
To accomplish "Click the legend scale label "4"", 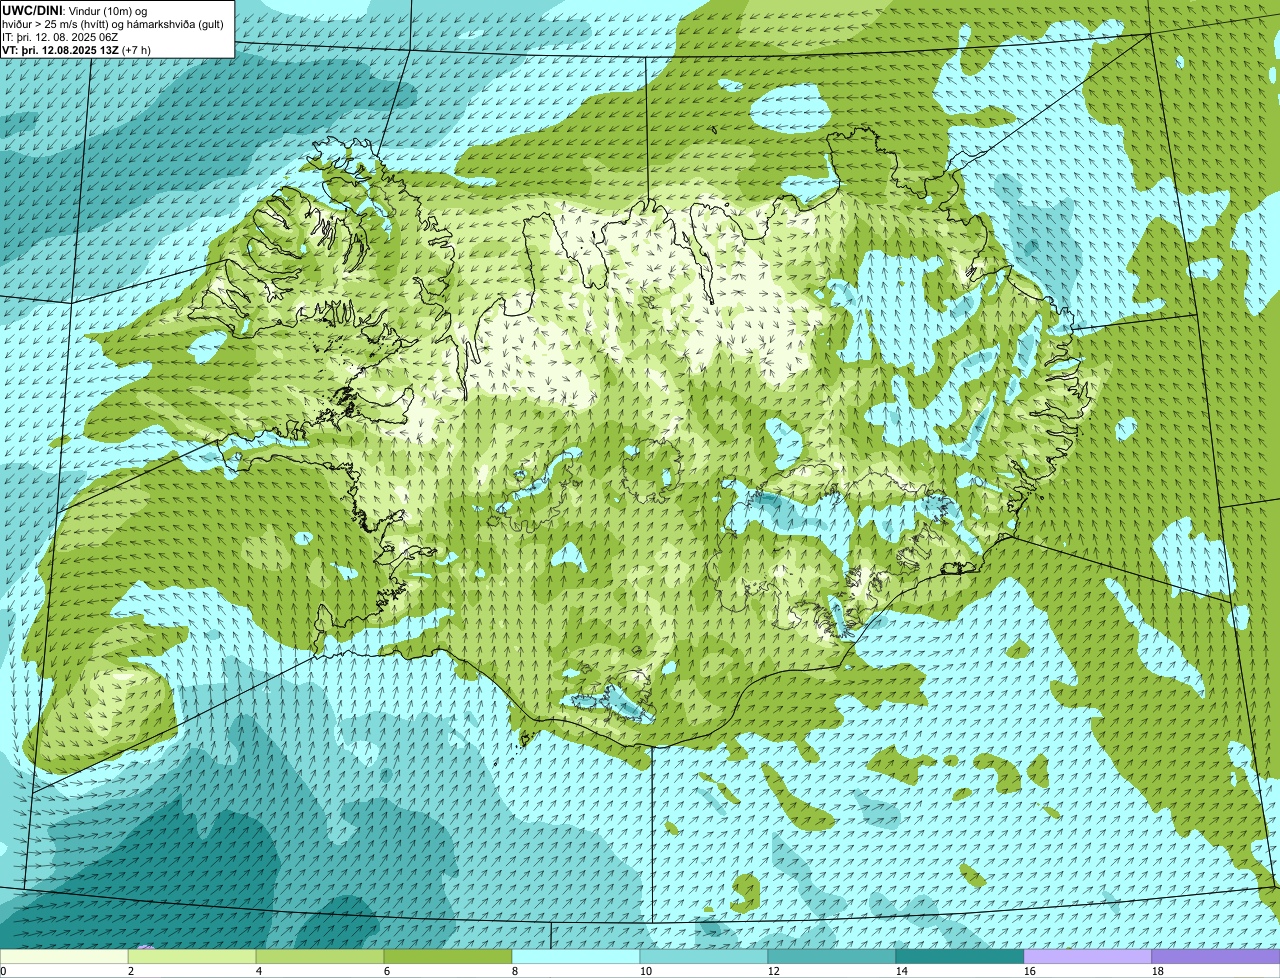I will (259, 971).
